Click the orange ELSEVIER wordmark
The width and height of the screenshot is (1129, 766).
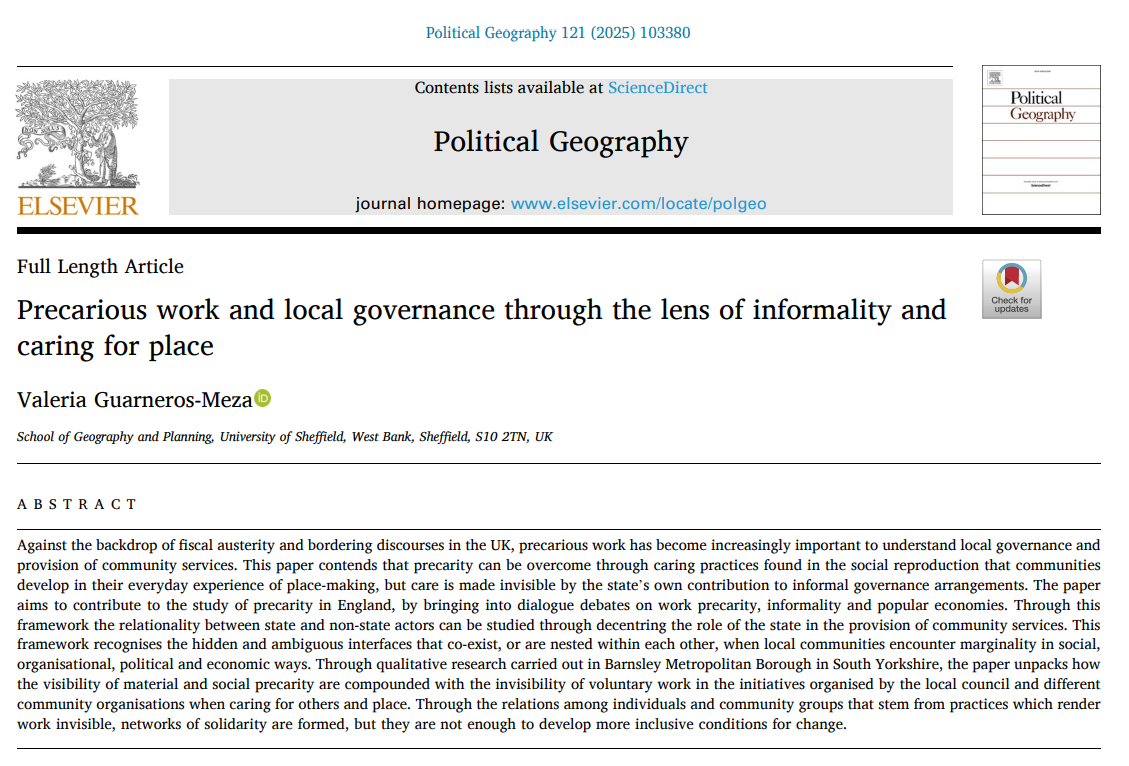click(x=78, y=206)
